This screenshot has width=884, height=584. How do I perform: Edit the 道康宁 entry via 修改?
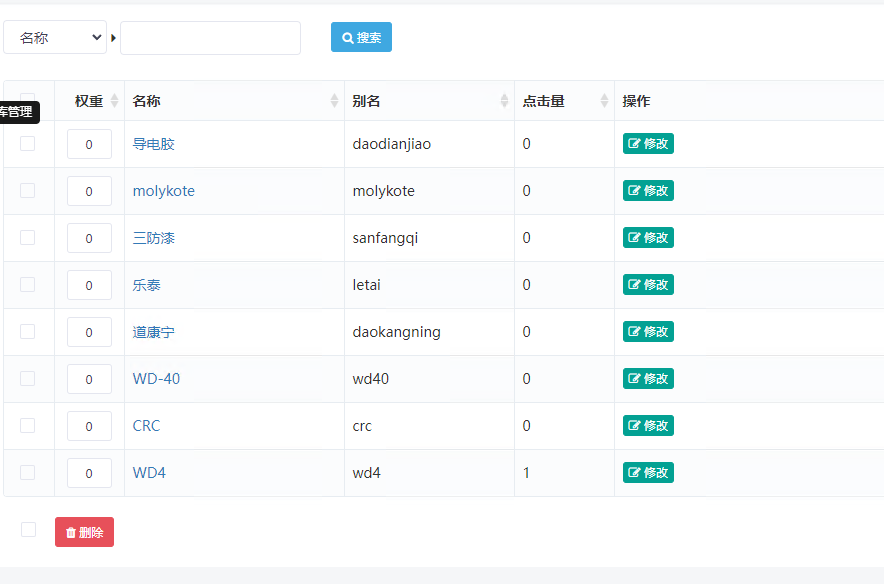[648, 331]
